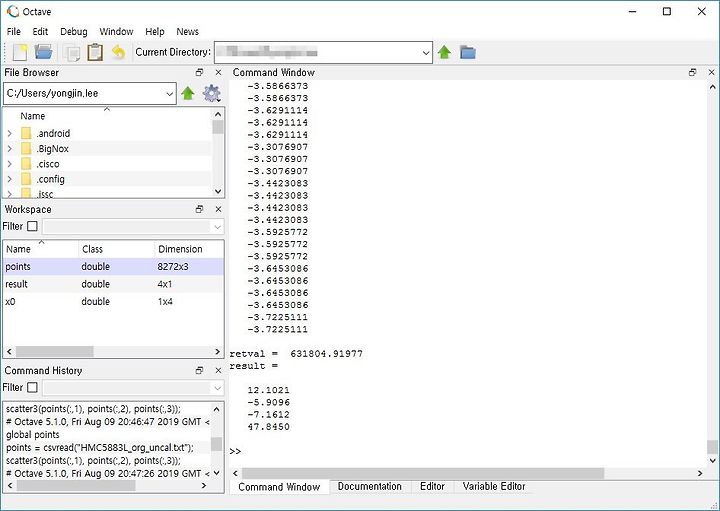Go one directory up in toolbar

click(444, 52)
